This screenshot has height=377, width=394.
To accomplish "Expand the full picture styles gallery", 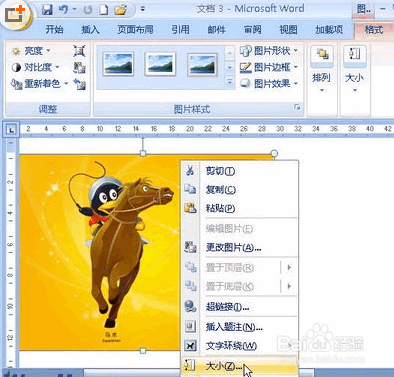I will tap(229, 82).
